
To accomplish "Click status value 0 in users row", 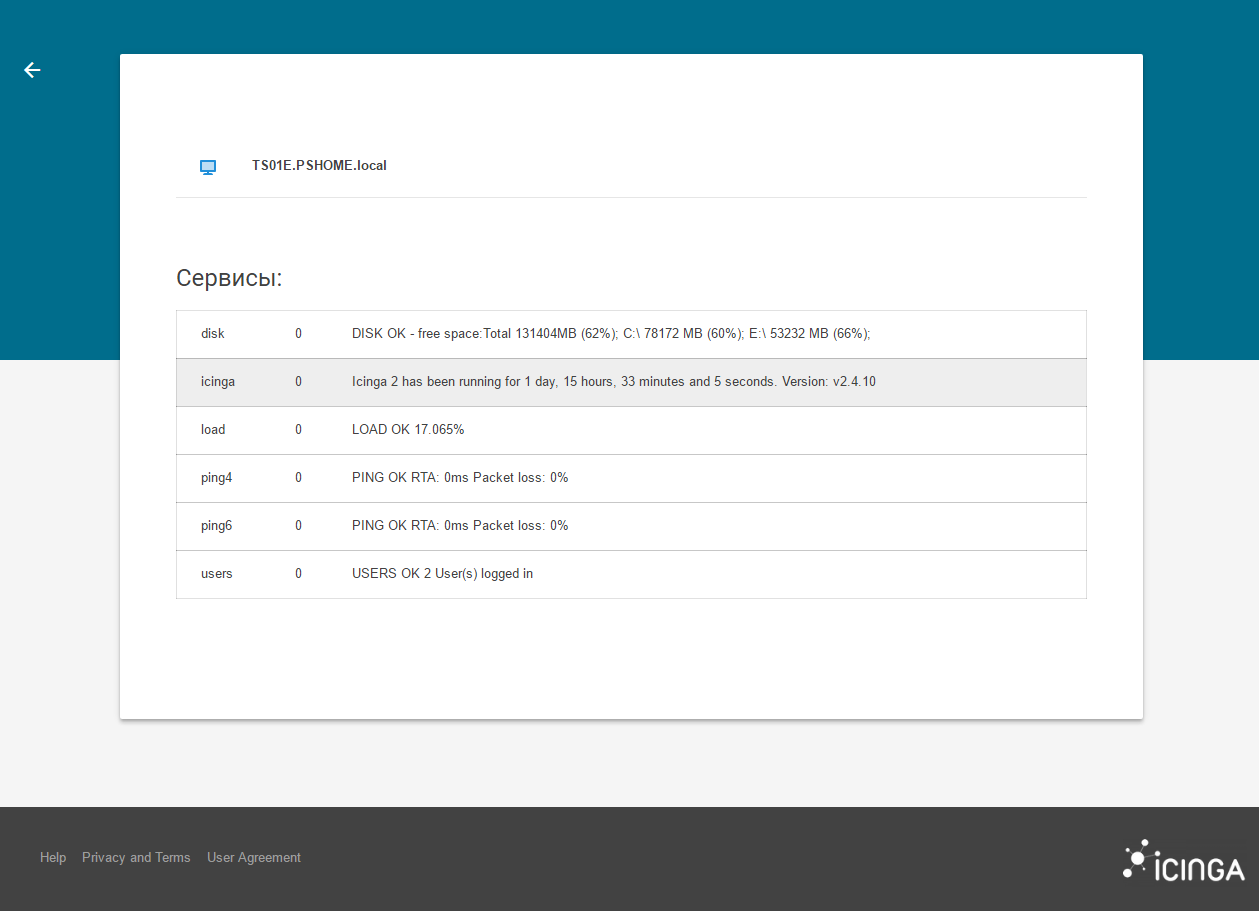I will pyautogui.click(x=298, y=574).
